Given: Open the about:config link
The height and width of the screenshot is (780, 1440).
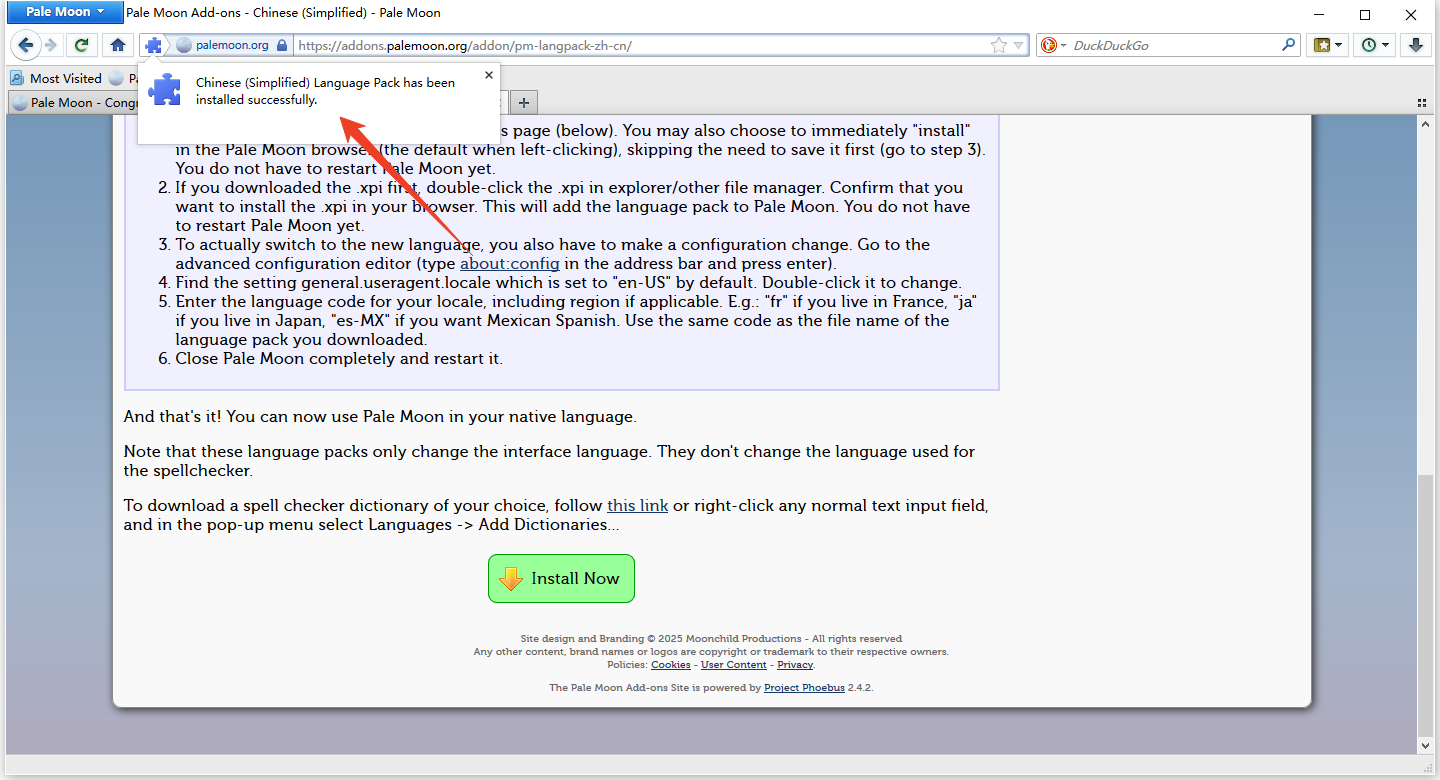Looking at the screenshot, I should [x=509, y=264].
